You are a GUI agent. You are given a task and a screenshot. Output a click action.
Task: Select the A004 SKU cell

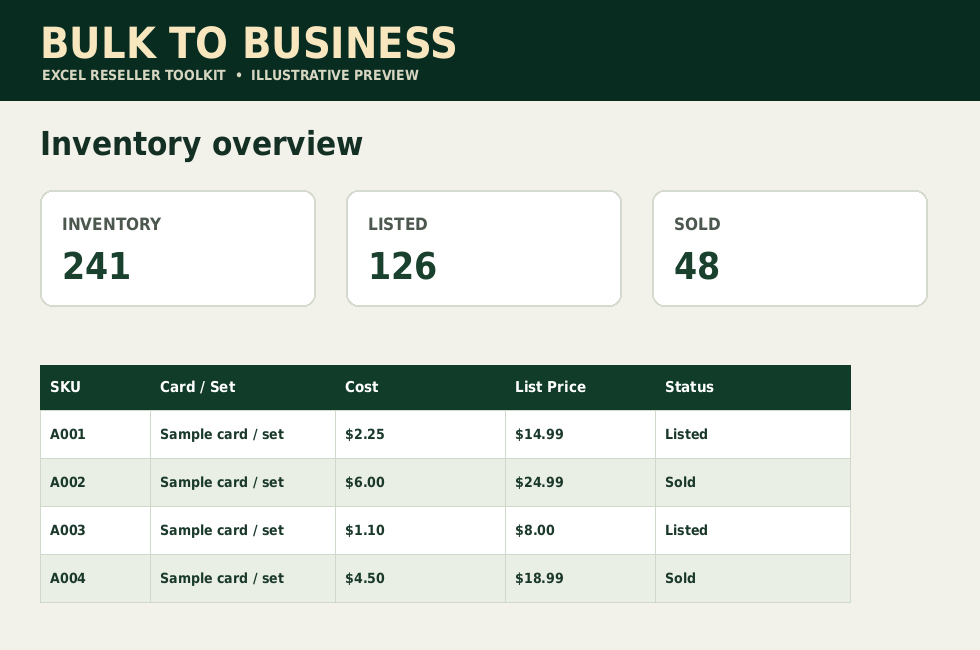click(x=95, y=579)
